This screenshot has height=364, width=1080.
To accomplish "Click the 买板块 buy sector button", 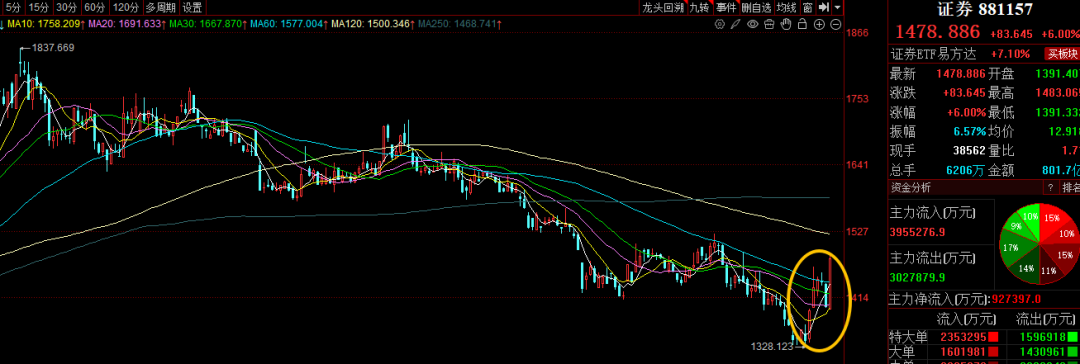I will pyautogui.click(x=1061, y=54).
